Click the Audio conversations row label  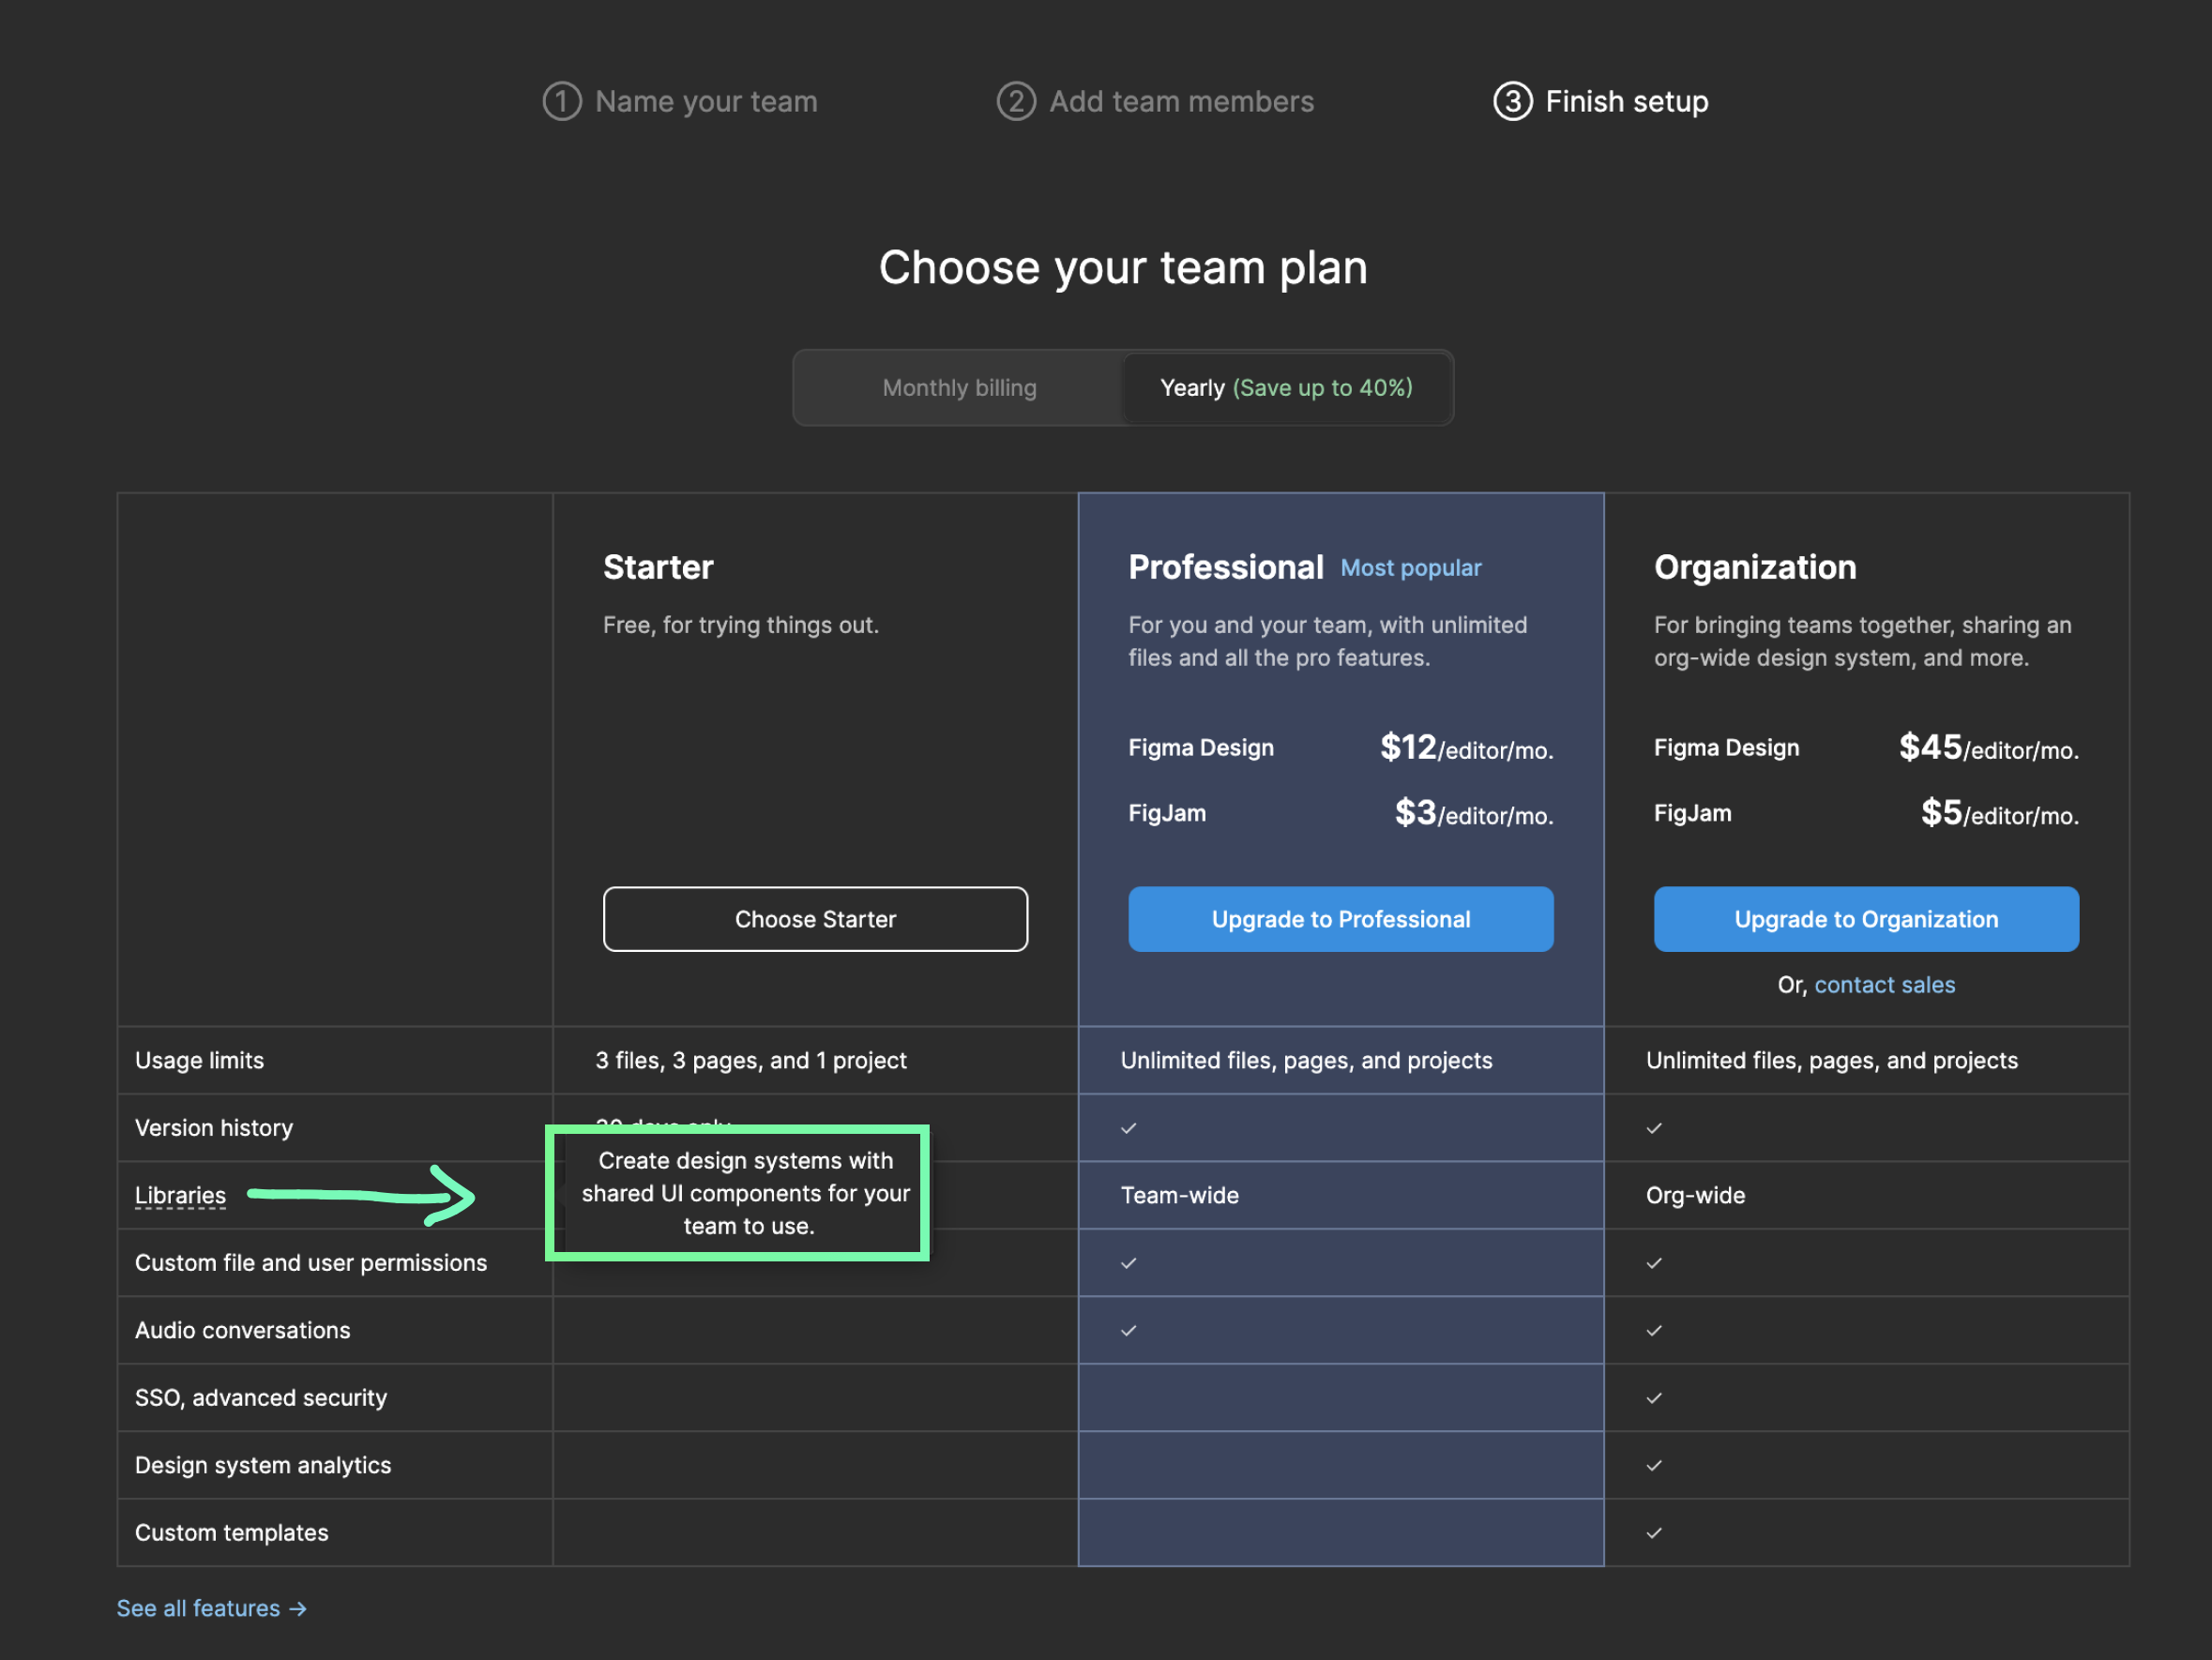[x=242, y=1329]
